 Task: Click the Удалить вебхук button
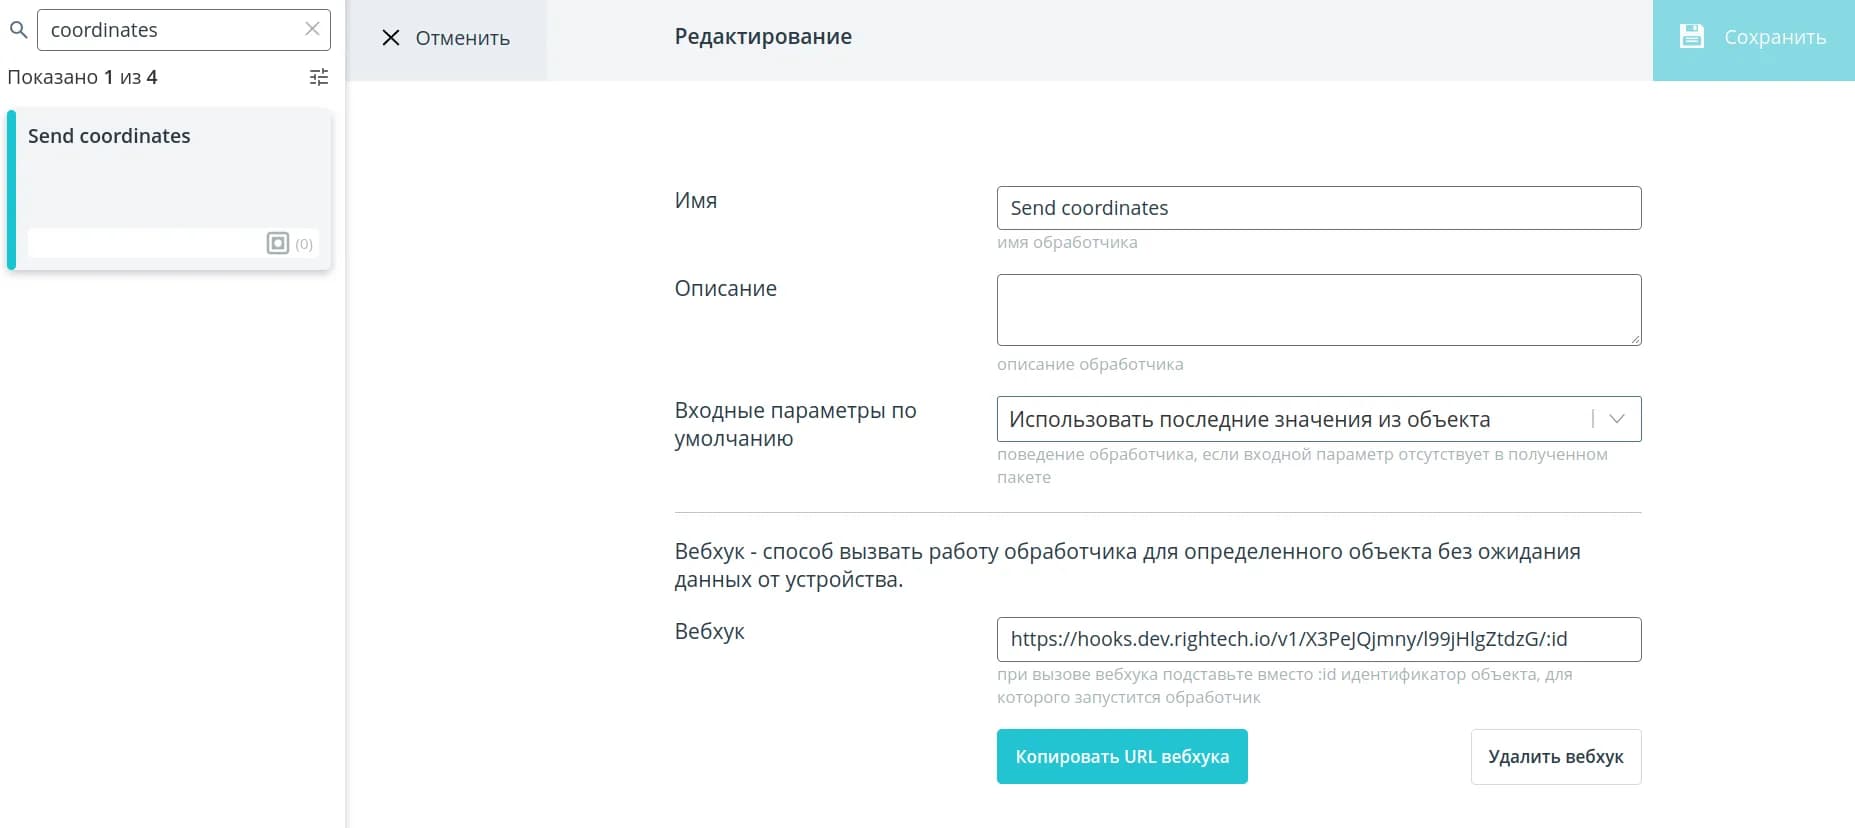[x=1555, y=757]
